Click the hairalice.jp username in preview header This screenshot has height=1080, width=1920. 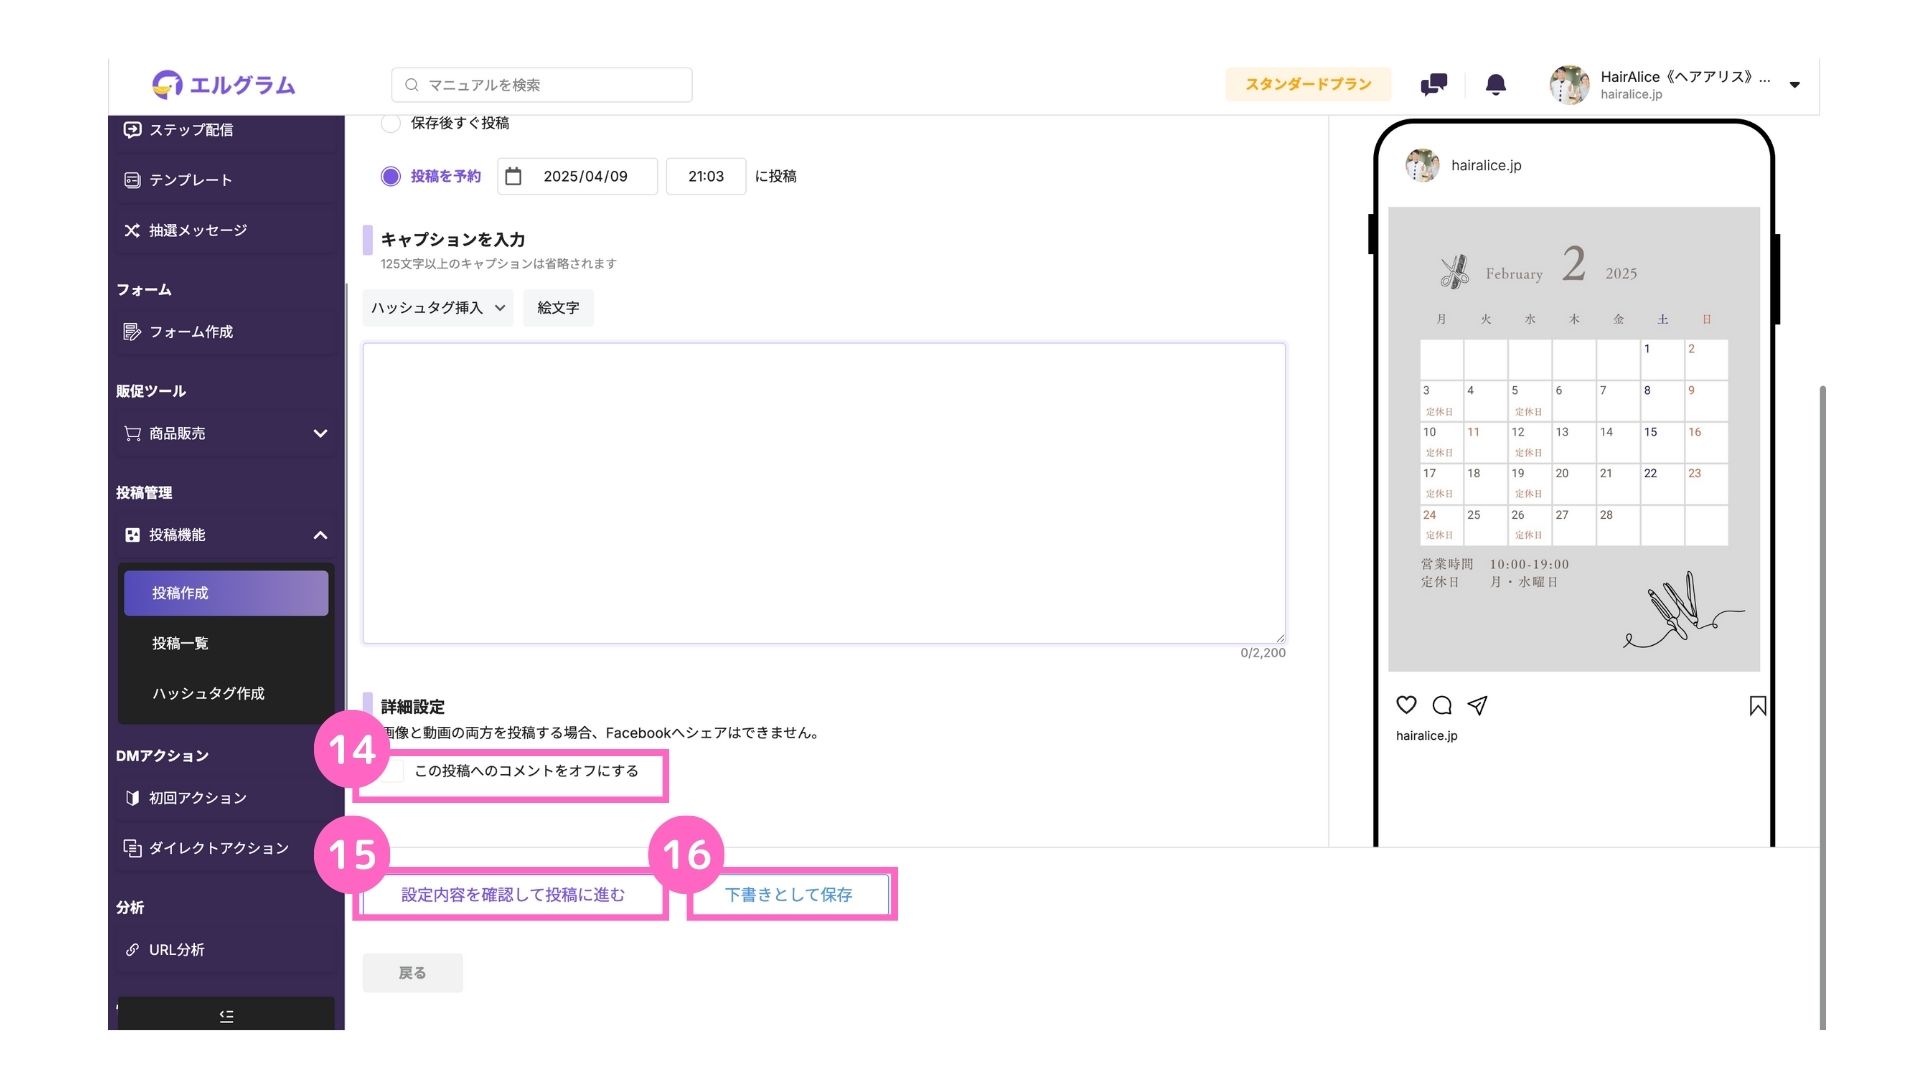tap(1486, 165)
